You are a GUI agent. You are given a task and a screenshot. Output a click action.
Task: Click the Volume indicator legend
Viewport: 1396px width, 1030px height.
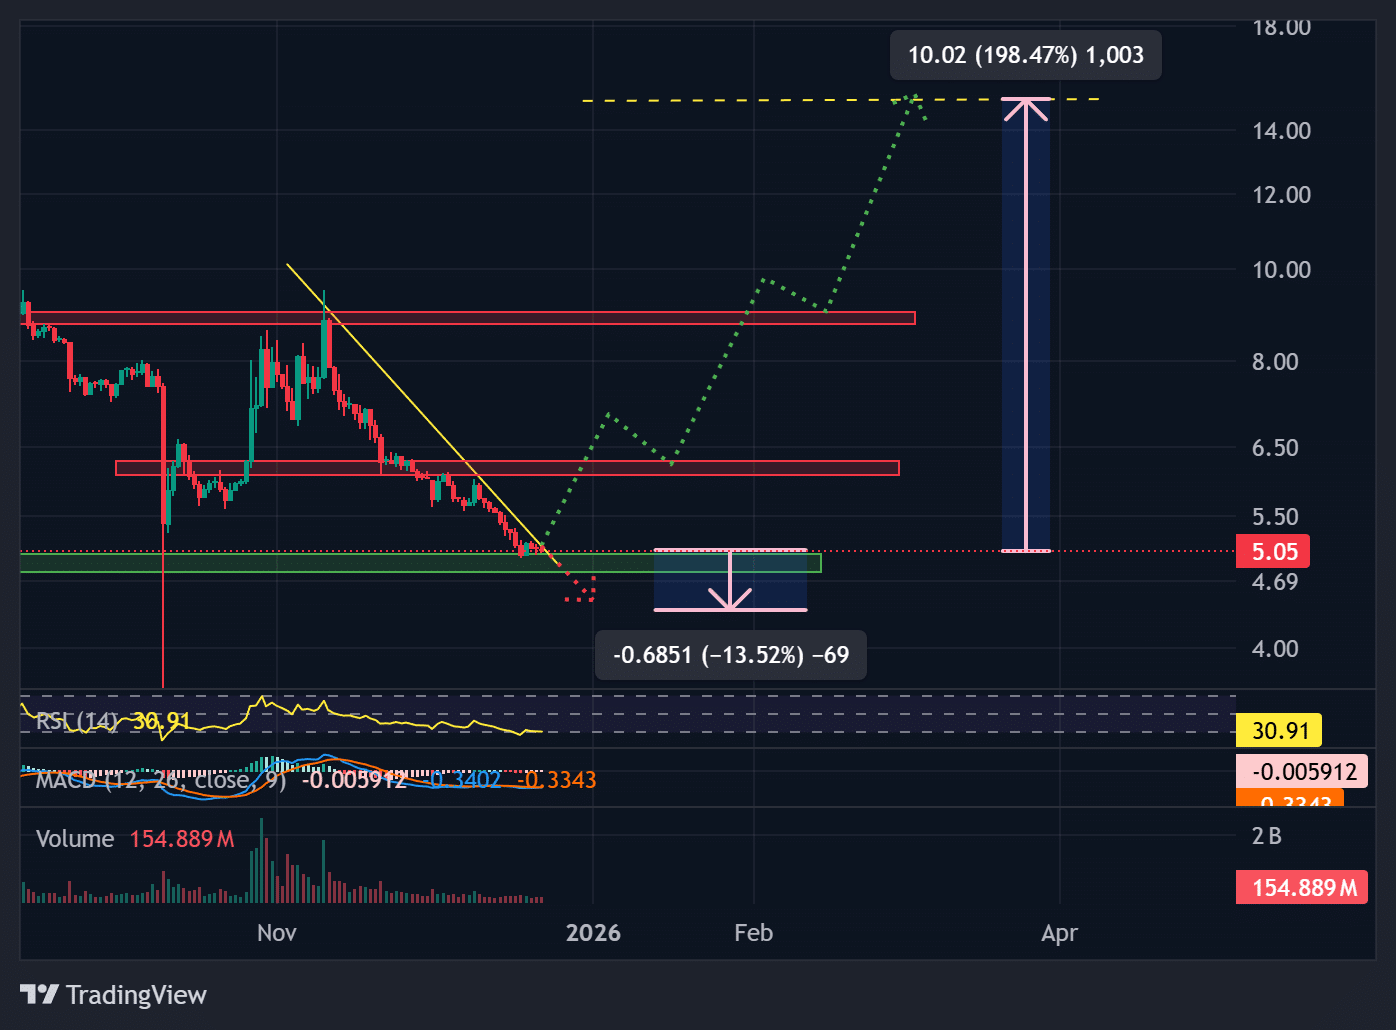pos(75,839)
